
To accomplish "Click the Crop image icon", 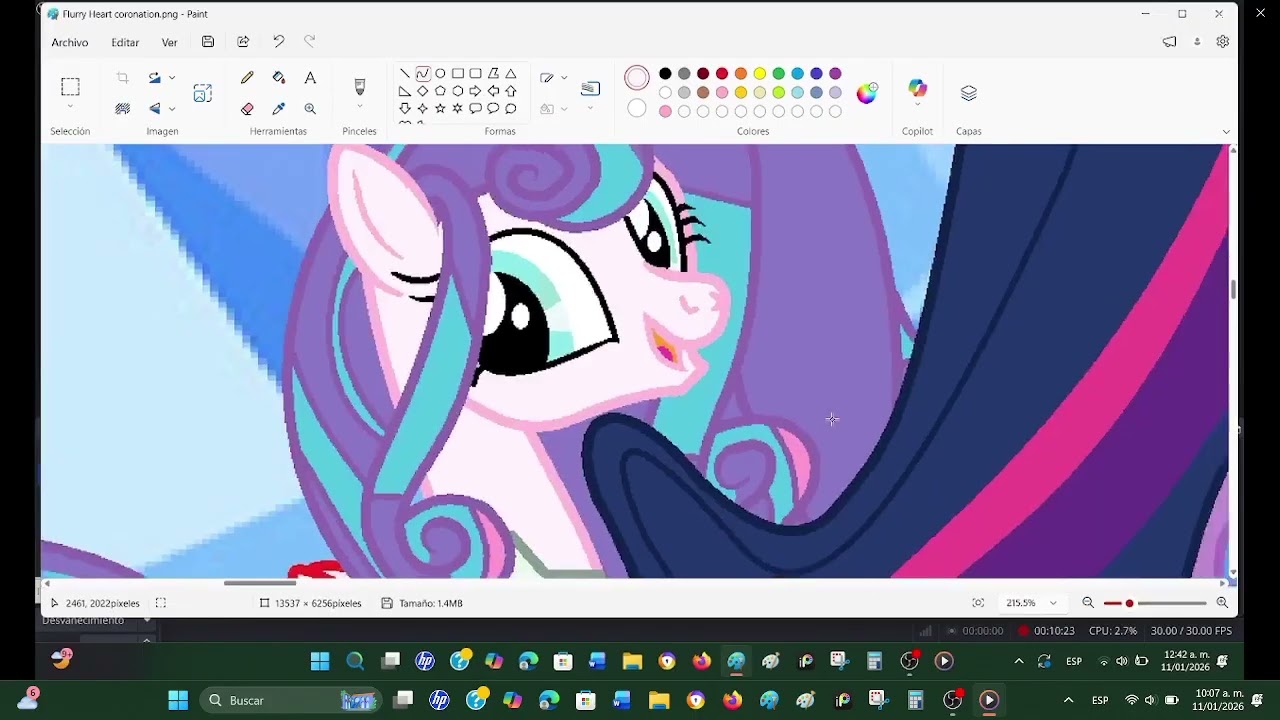I will point(123,78).
